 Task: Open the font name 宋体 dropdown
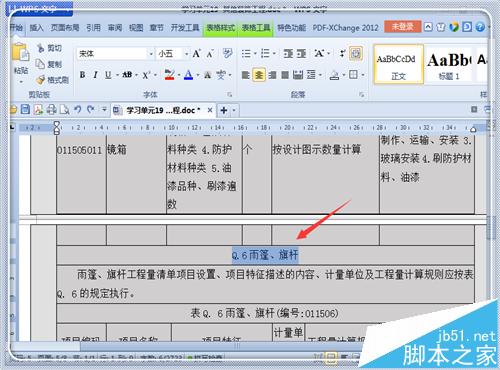click(x=151, y=54)
